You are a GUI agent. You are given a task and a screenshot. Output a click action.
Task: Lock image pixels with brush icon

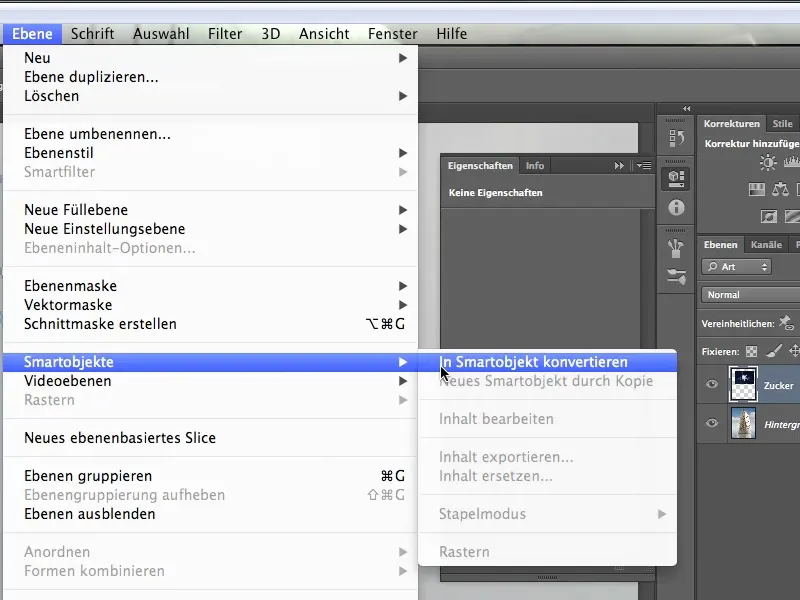click(773, 351)
